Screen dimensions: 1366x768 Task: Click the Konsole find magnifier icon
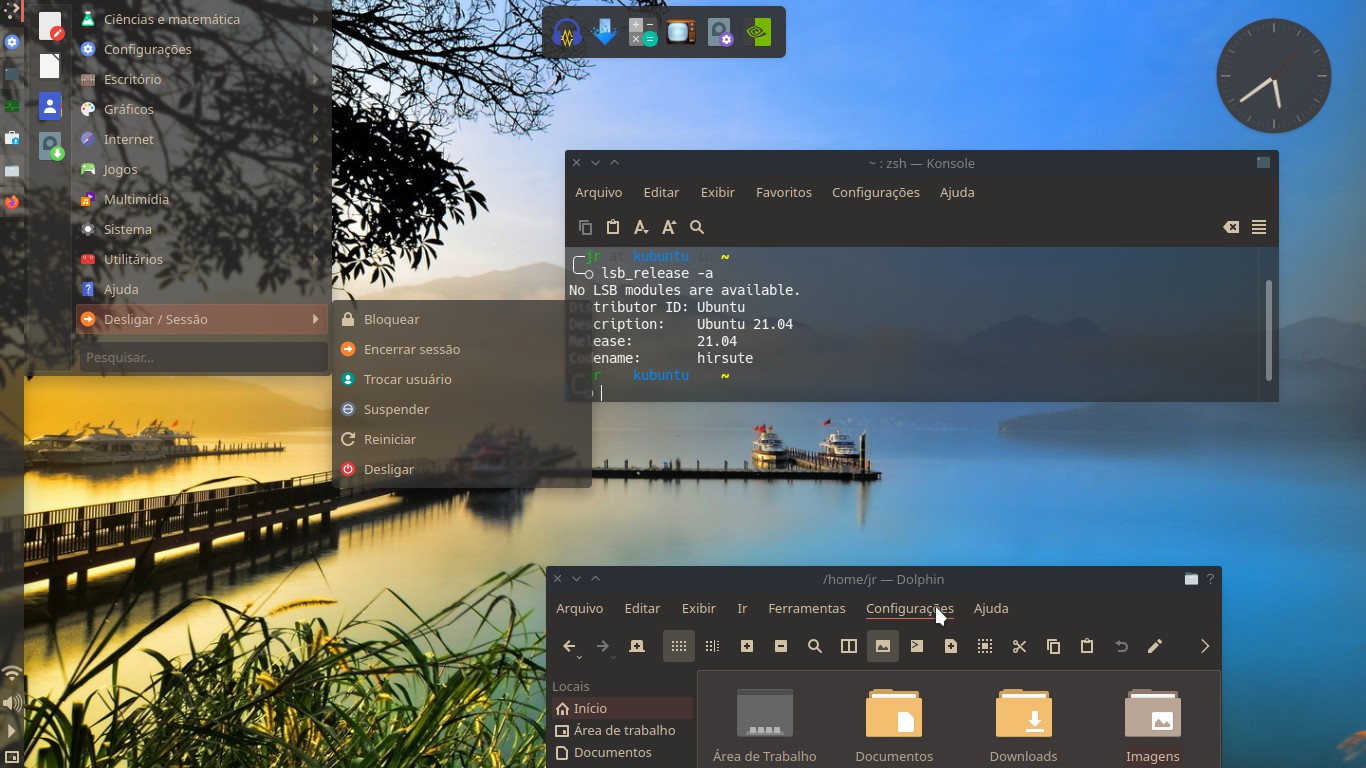[x=697, y=227]
